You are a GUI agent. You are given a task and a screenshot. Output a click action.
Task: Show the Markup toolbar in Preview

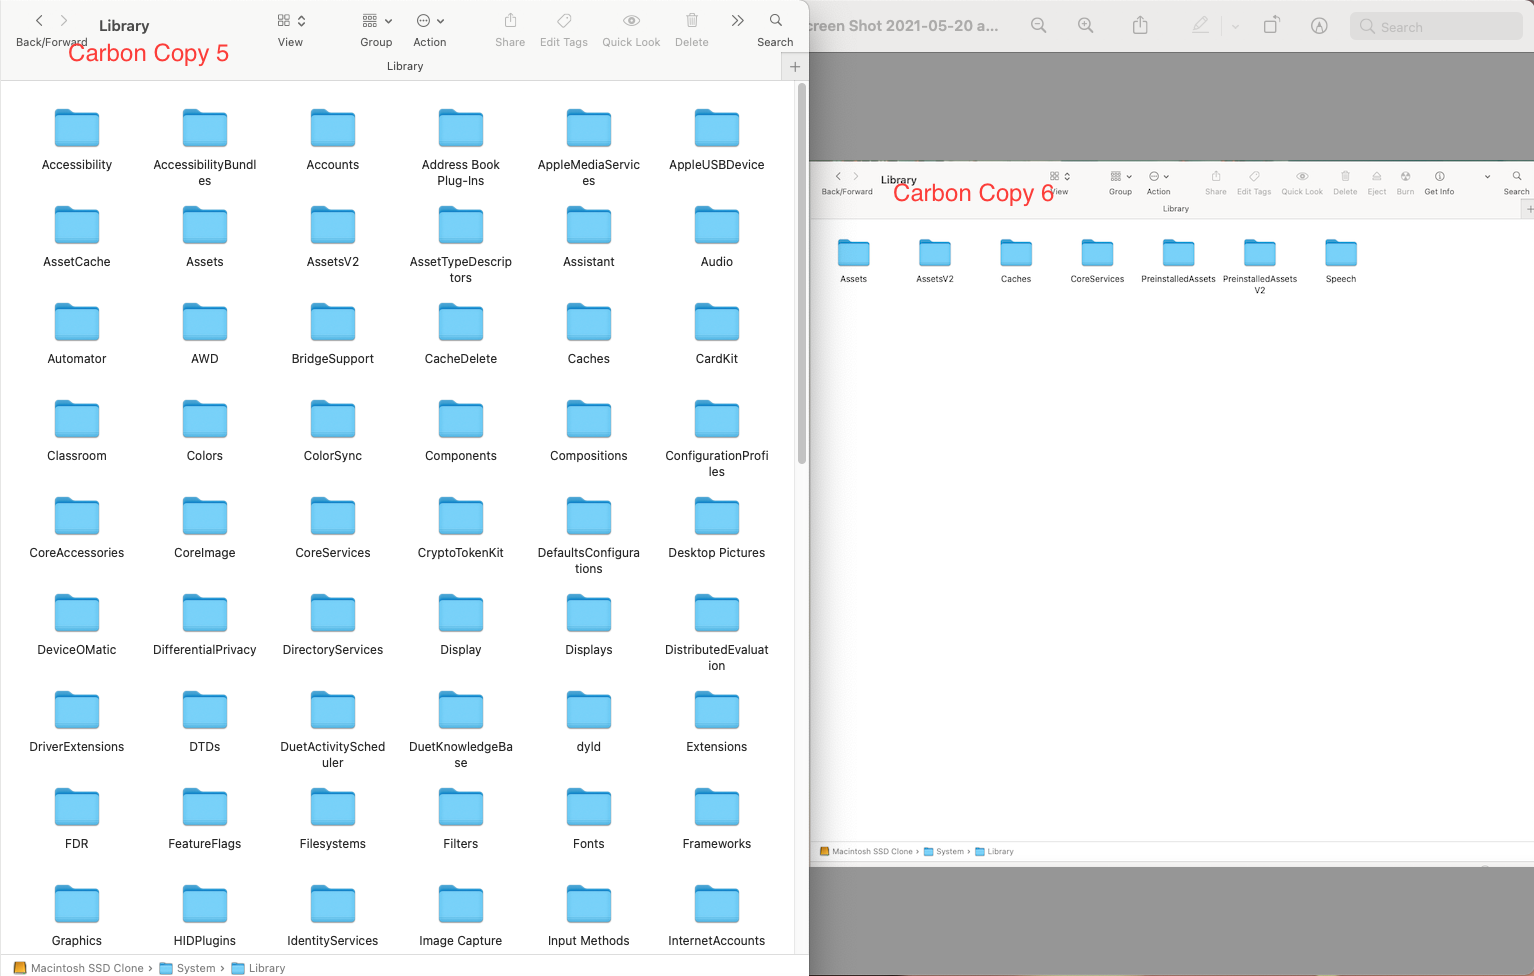pyautogui.click(x=1320, y=26)
